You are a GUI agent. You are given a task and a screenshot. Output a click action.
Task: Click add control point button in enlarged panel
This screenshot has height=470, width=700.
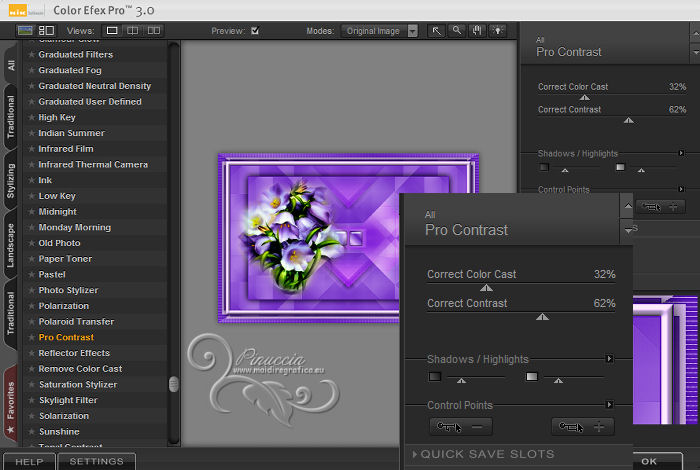(583, 427)
